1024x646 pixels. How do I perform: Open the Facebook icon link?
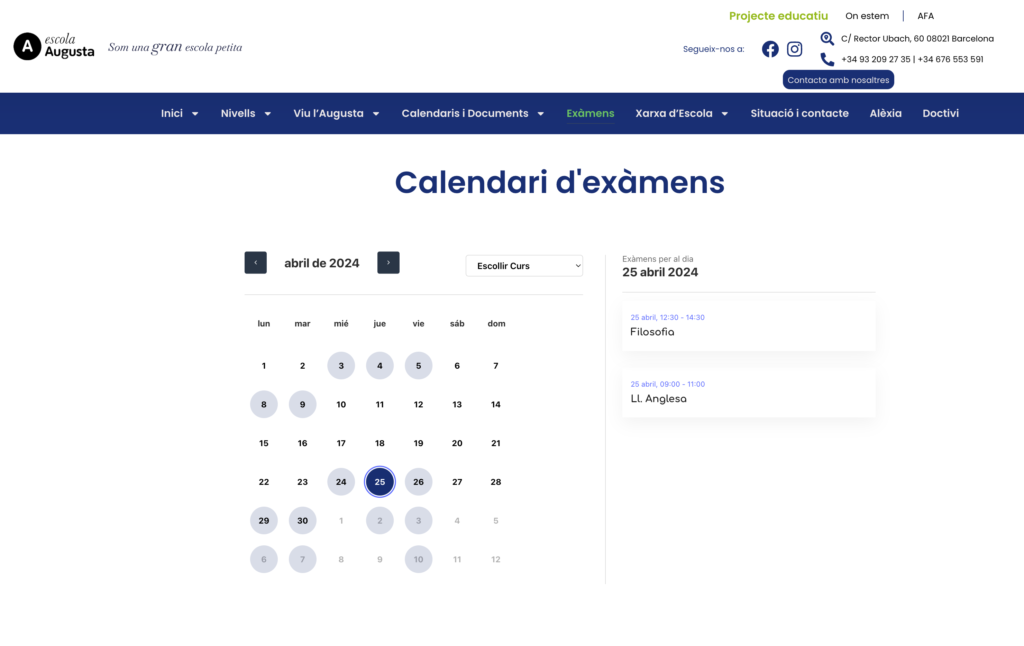[x=770, y=49]
